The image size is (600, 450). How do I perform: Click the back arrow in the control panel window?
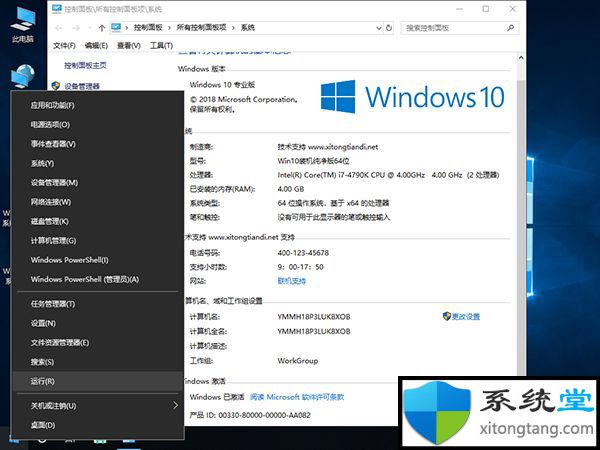(x=59, y=28)
